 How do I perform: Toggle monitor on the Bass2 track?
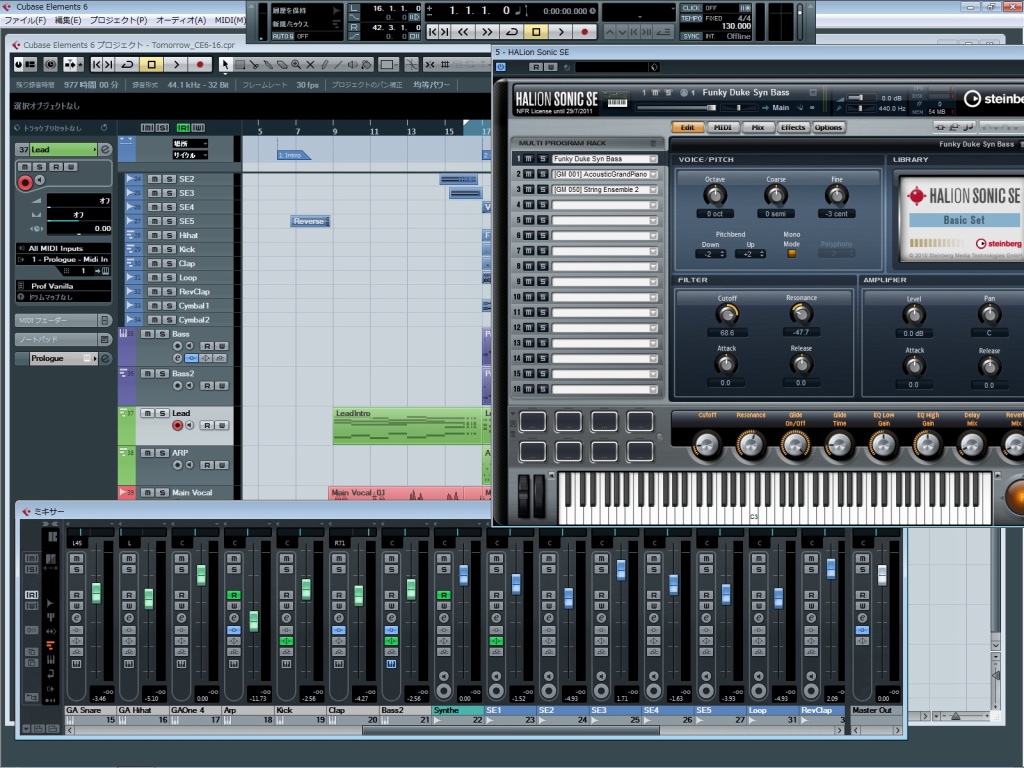[189, 386]
